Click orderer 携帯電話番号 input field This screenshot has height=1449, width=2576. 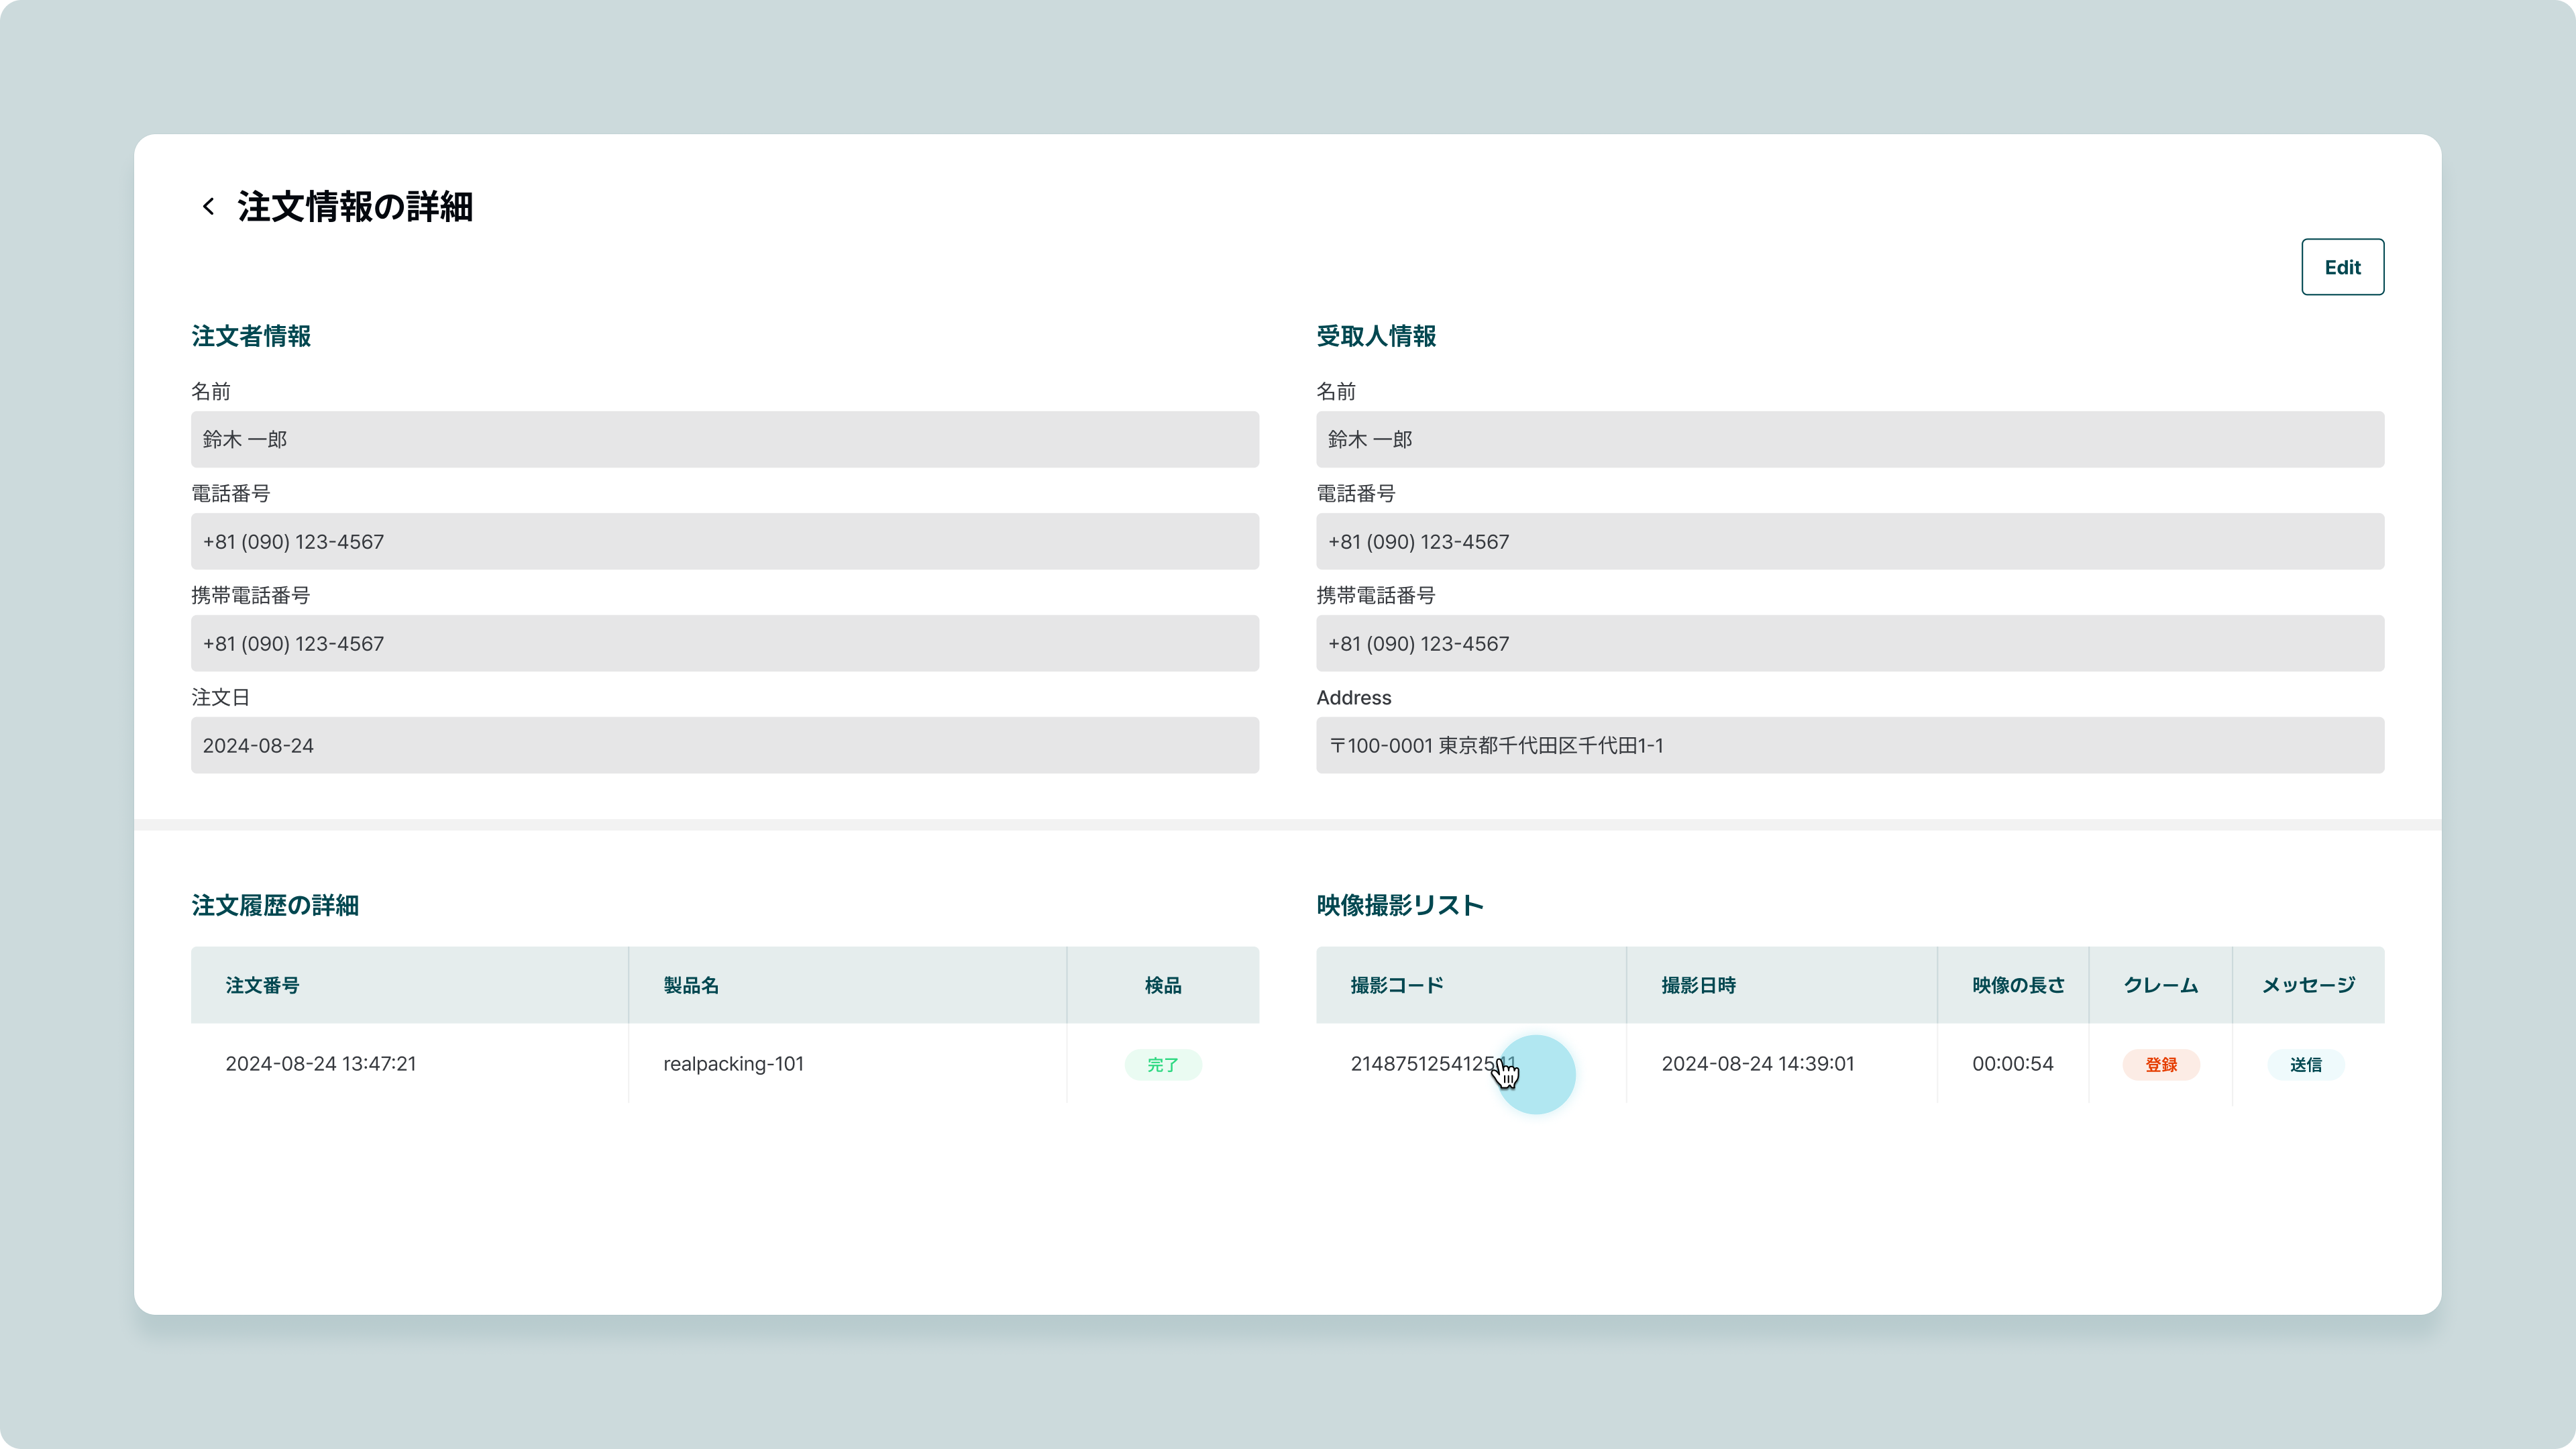pyautogui.click(x=724, y=643)
